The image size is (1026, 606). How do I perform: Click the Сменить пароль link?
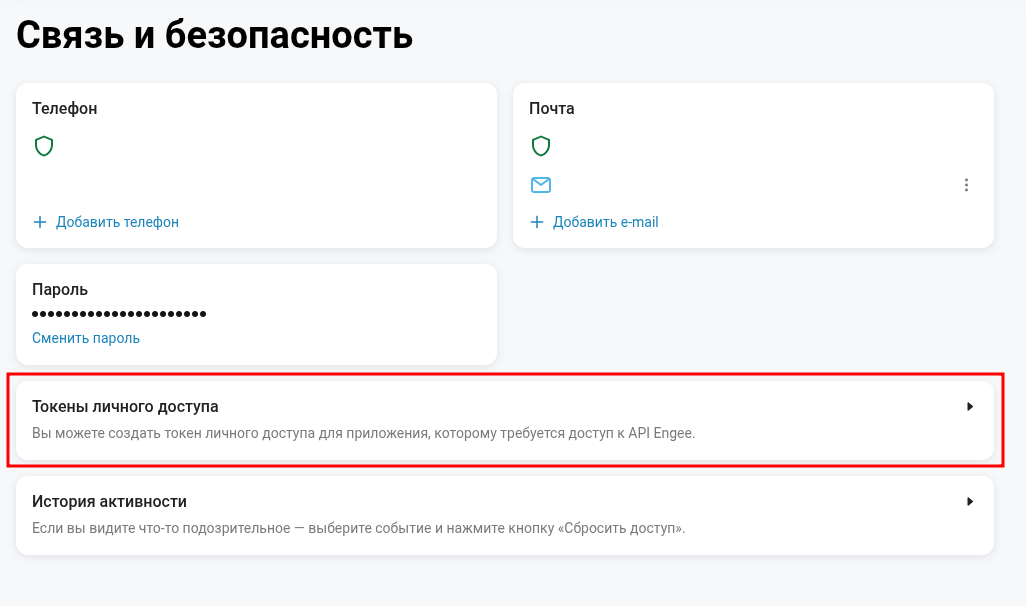coord(86,338)
